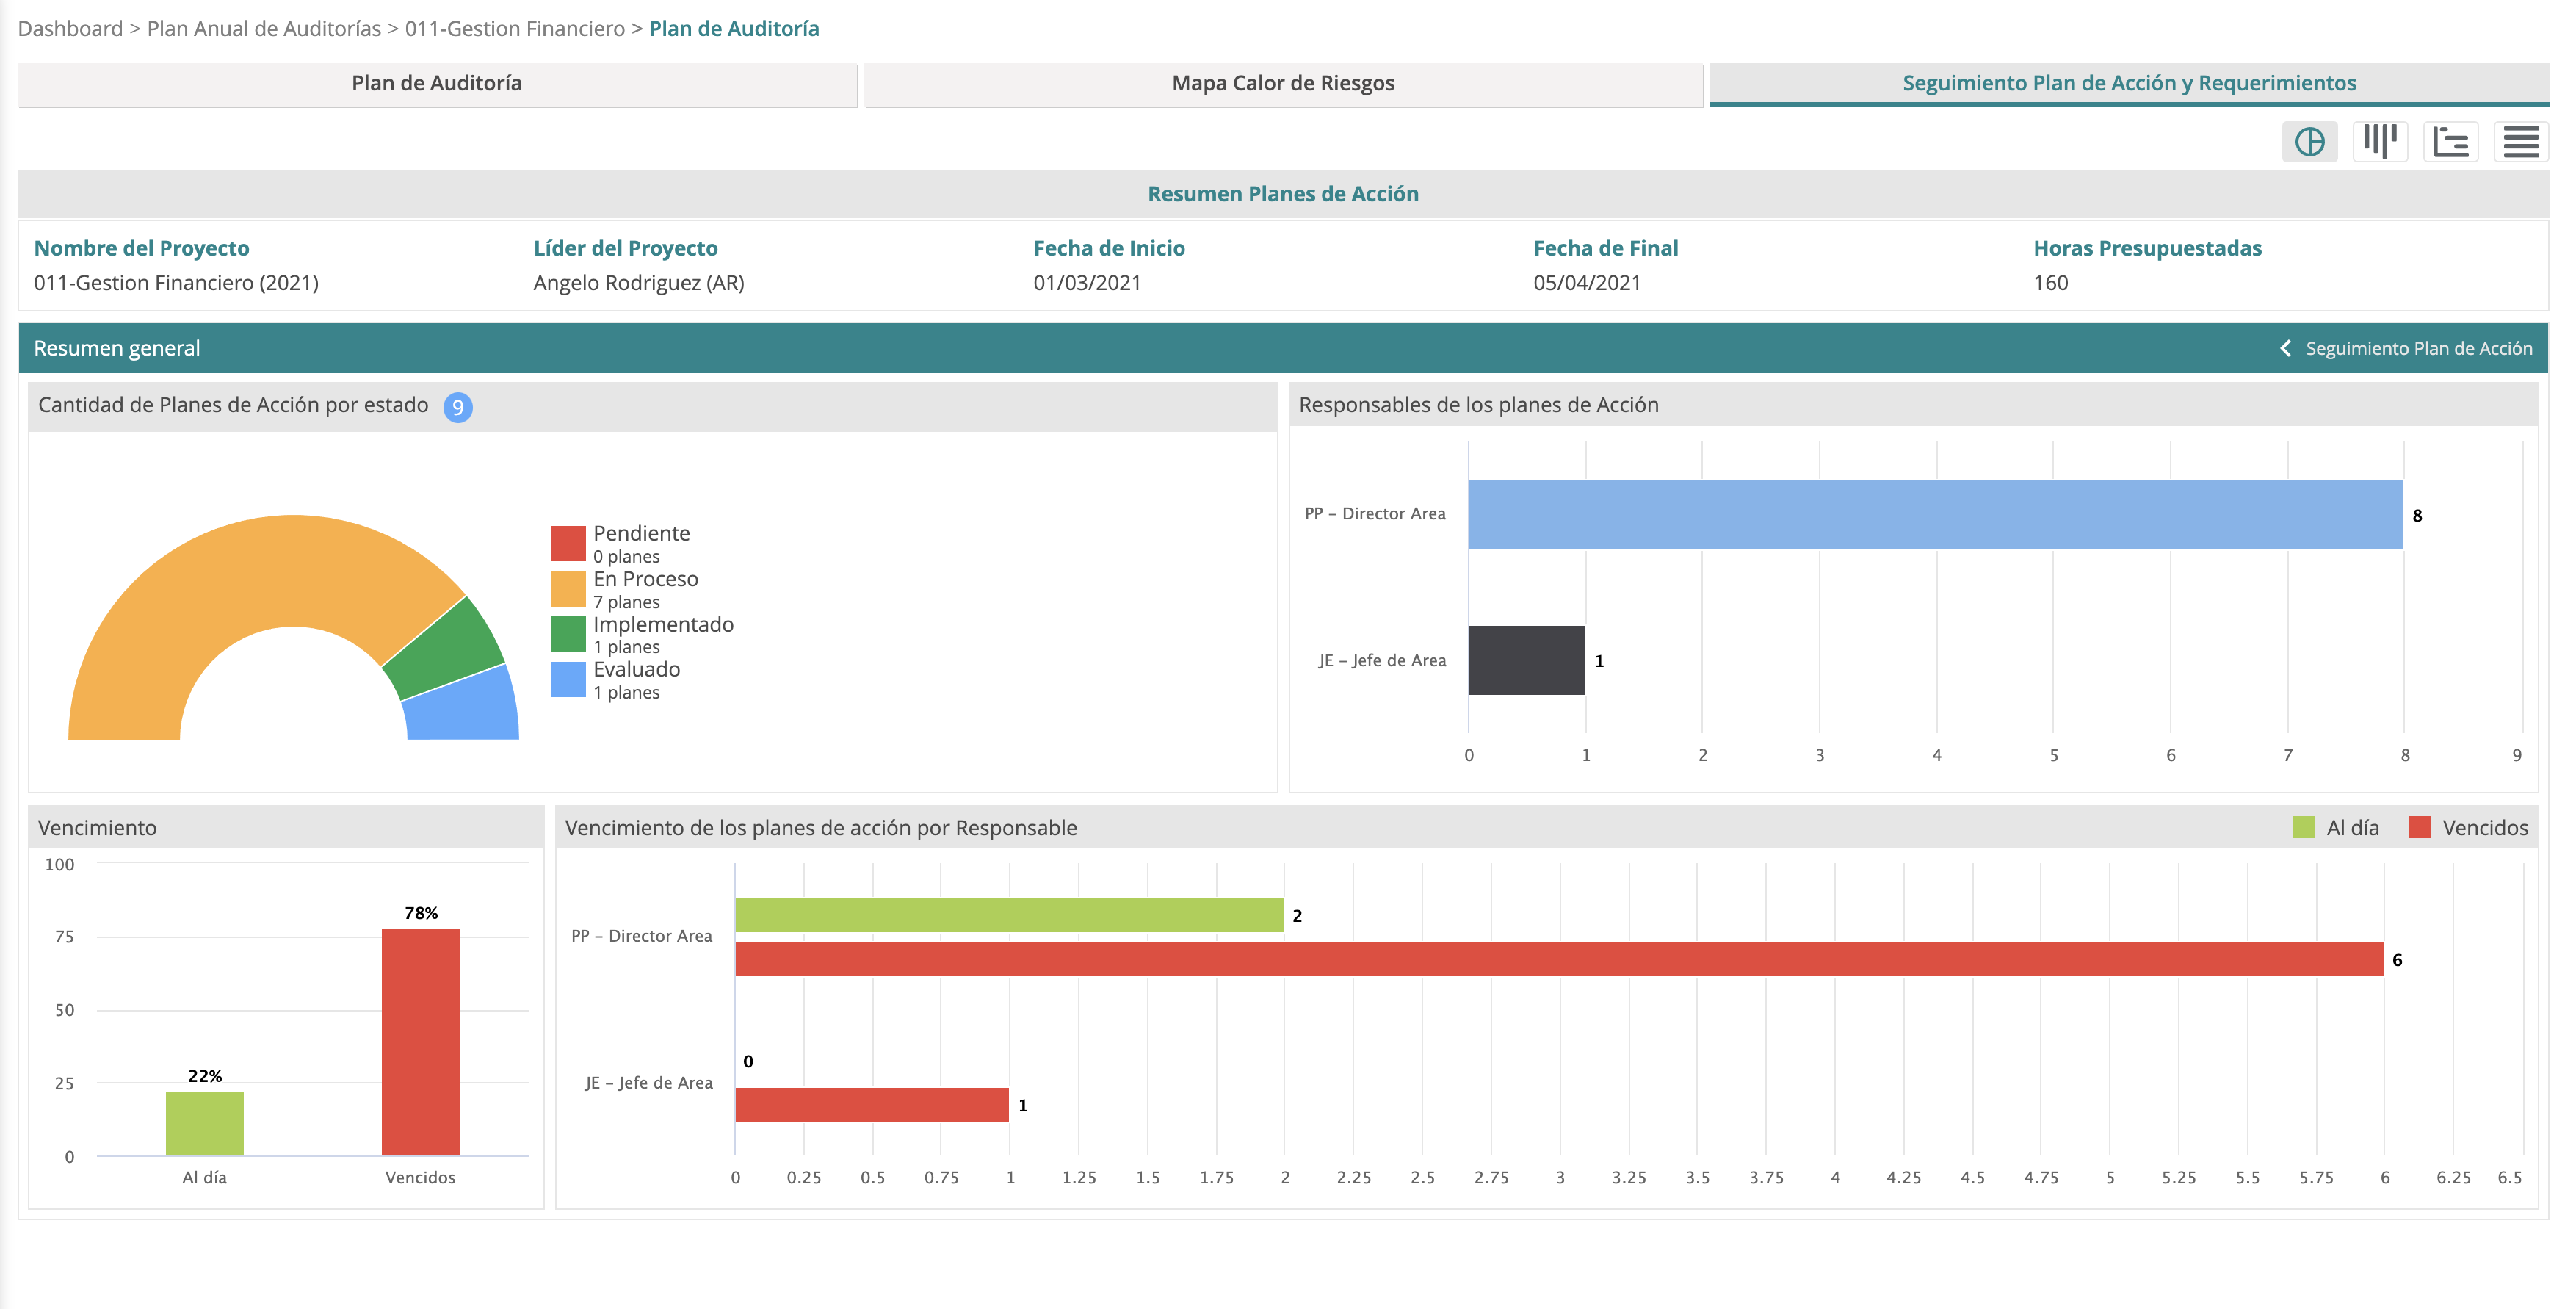Open the horizontal bar chart view icon
This screenshot has width=2576, height=1309.
tap(2450, 142)
